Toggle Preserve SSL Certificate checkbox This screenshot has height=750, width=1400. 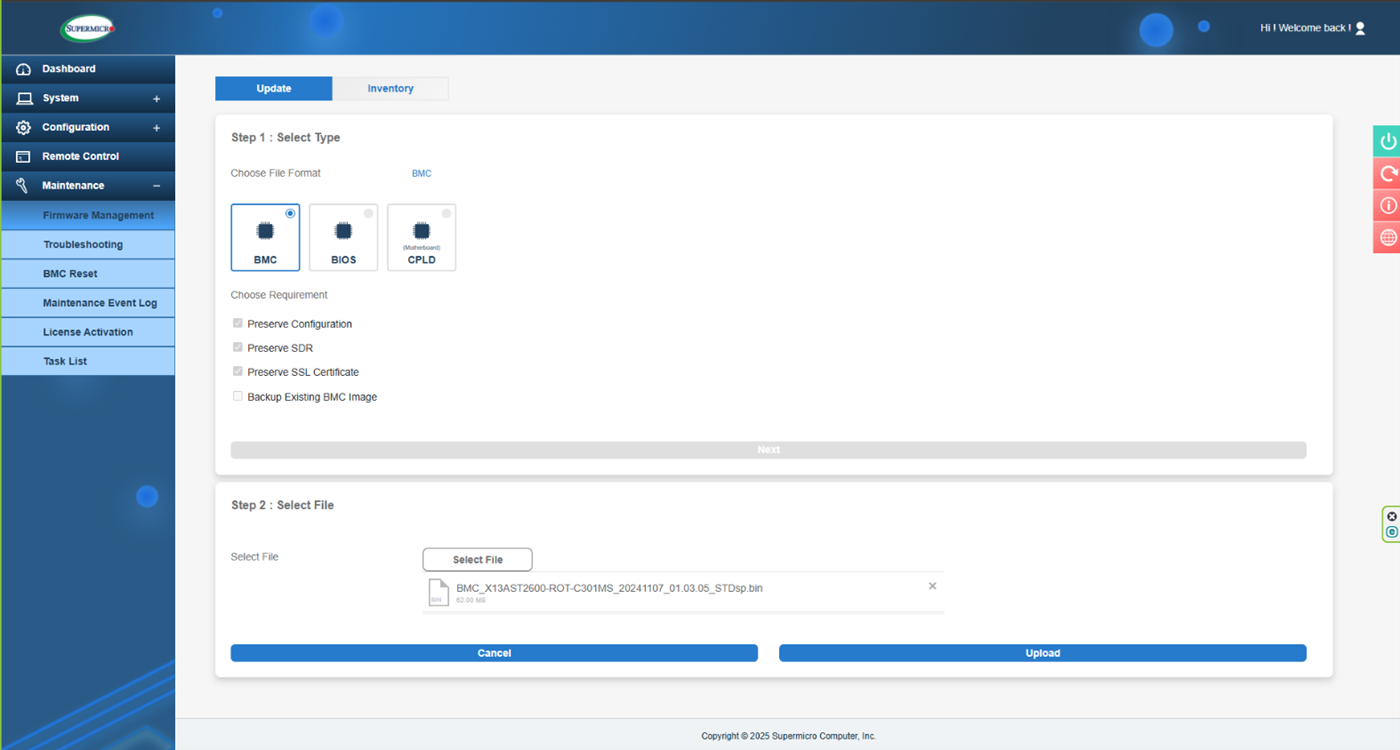click(x=238, y=372)
